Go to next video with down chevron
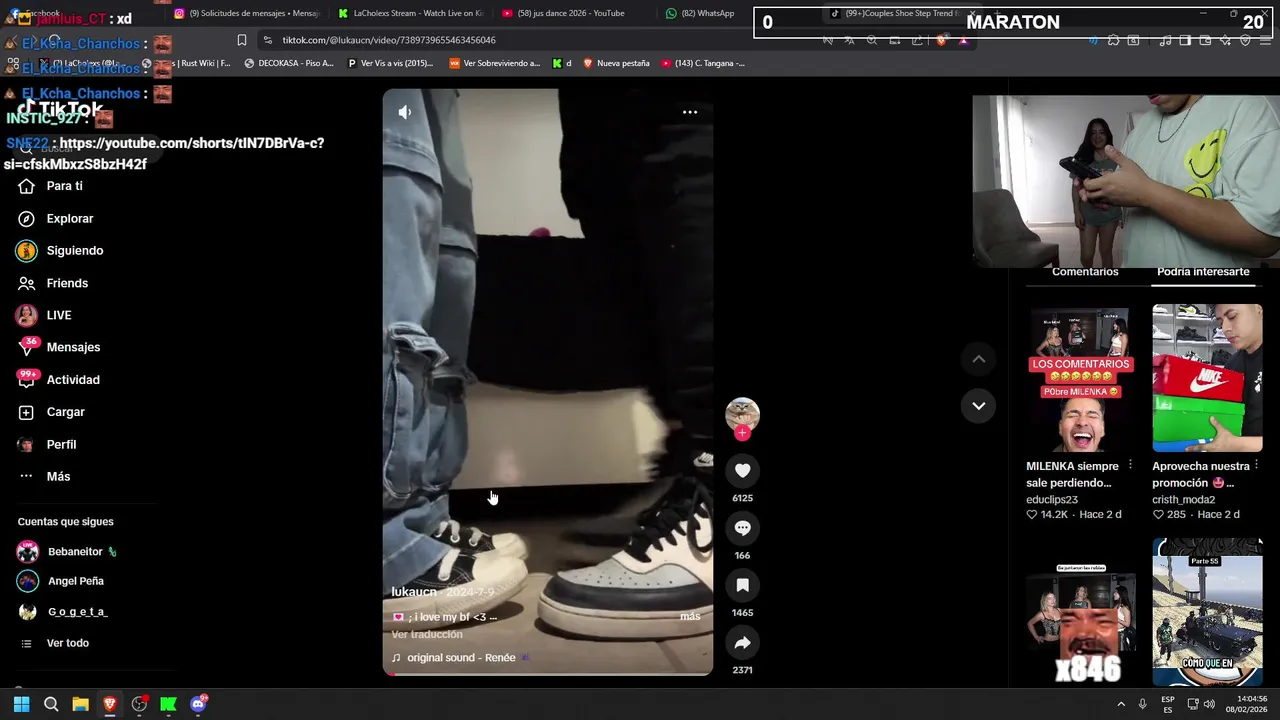This screenshot has height=720, width=1280. point(979,406)
